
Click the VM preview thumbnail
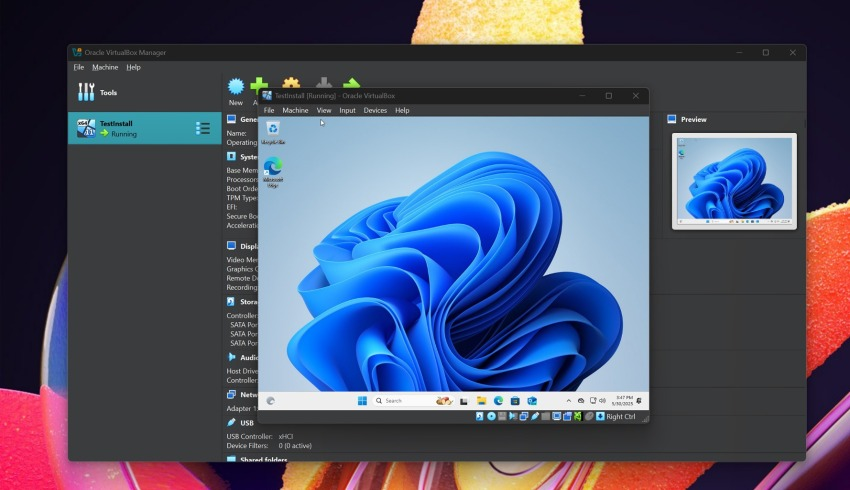point(735,181)
